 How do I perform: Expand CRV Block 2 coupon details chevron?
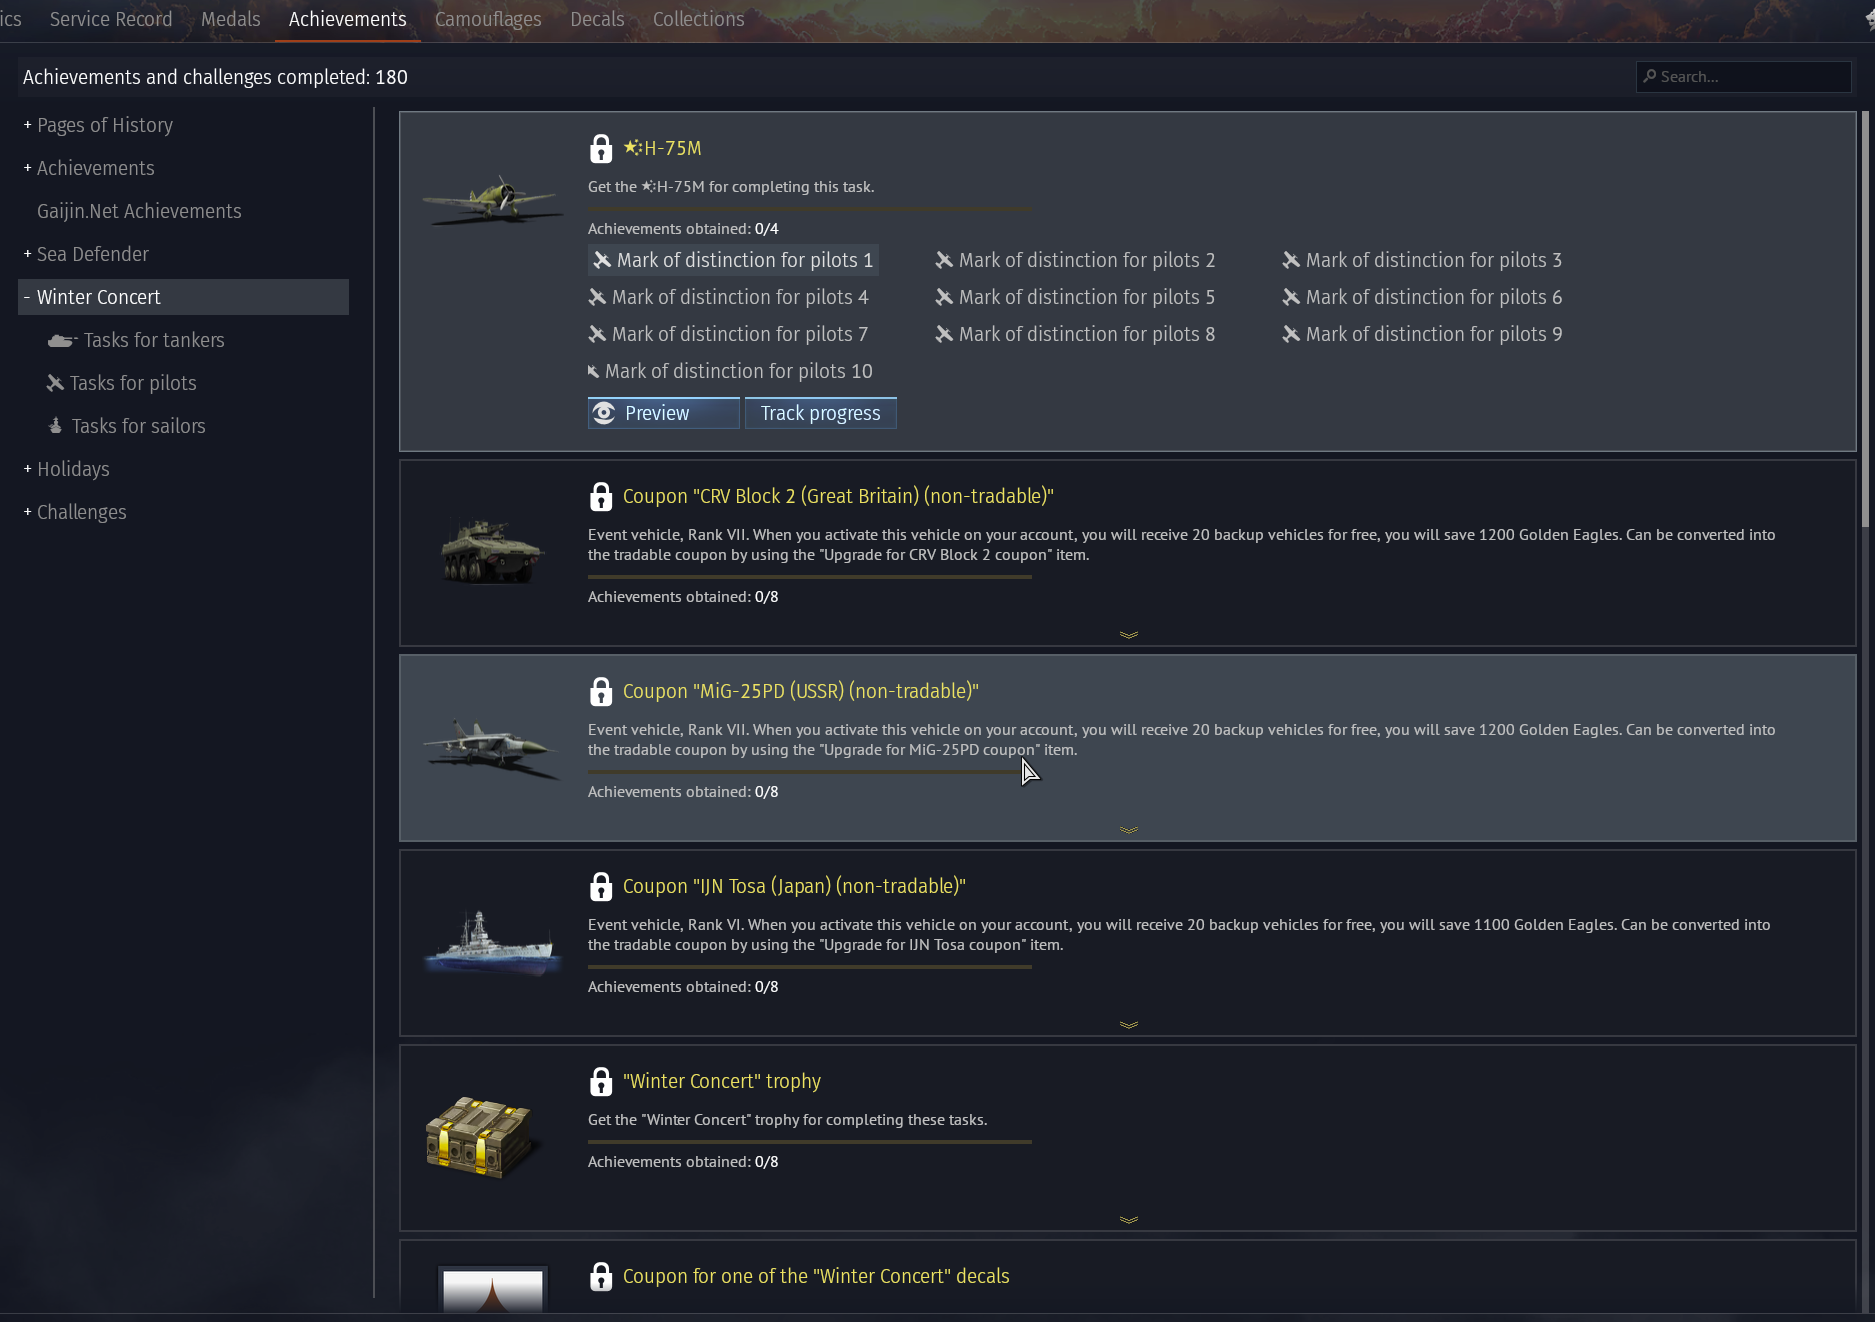[x=1129, y=635]
